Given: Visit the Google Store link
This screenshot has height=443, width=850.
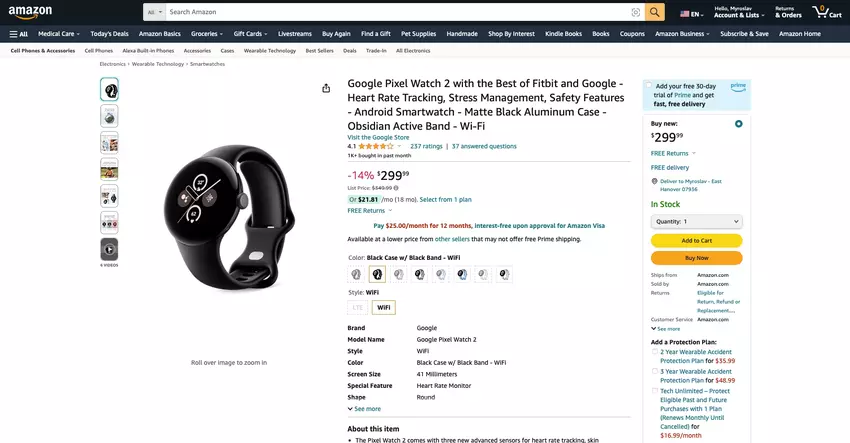Looking at the screenshot, I should 378,137.
